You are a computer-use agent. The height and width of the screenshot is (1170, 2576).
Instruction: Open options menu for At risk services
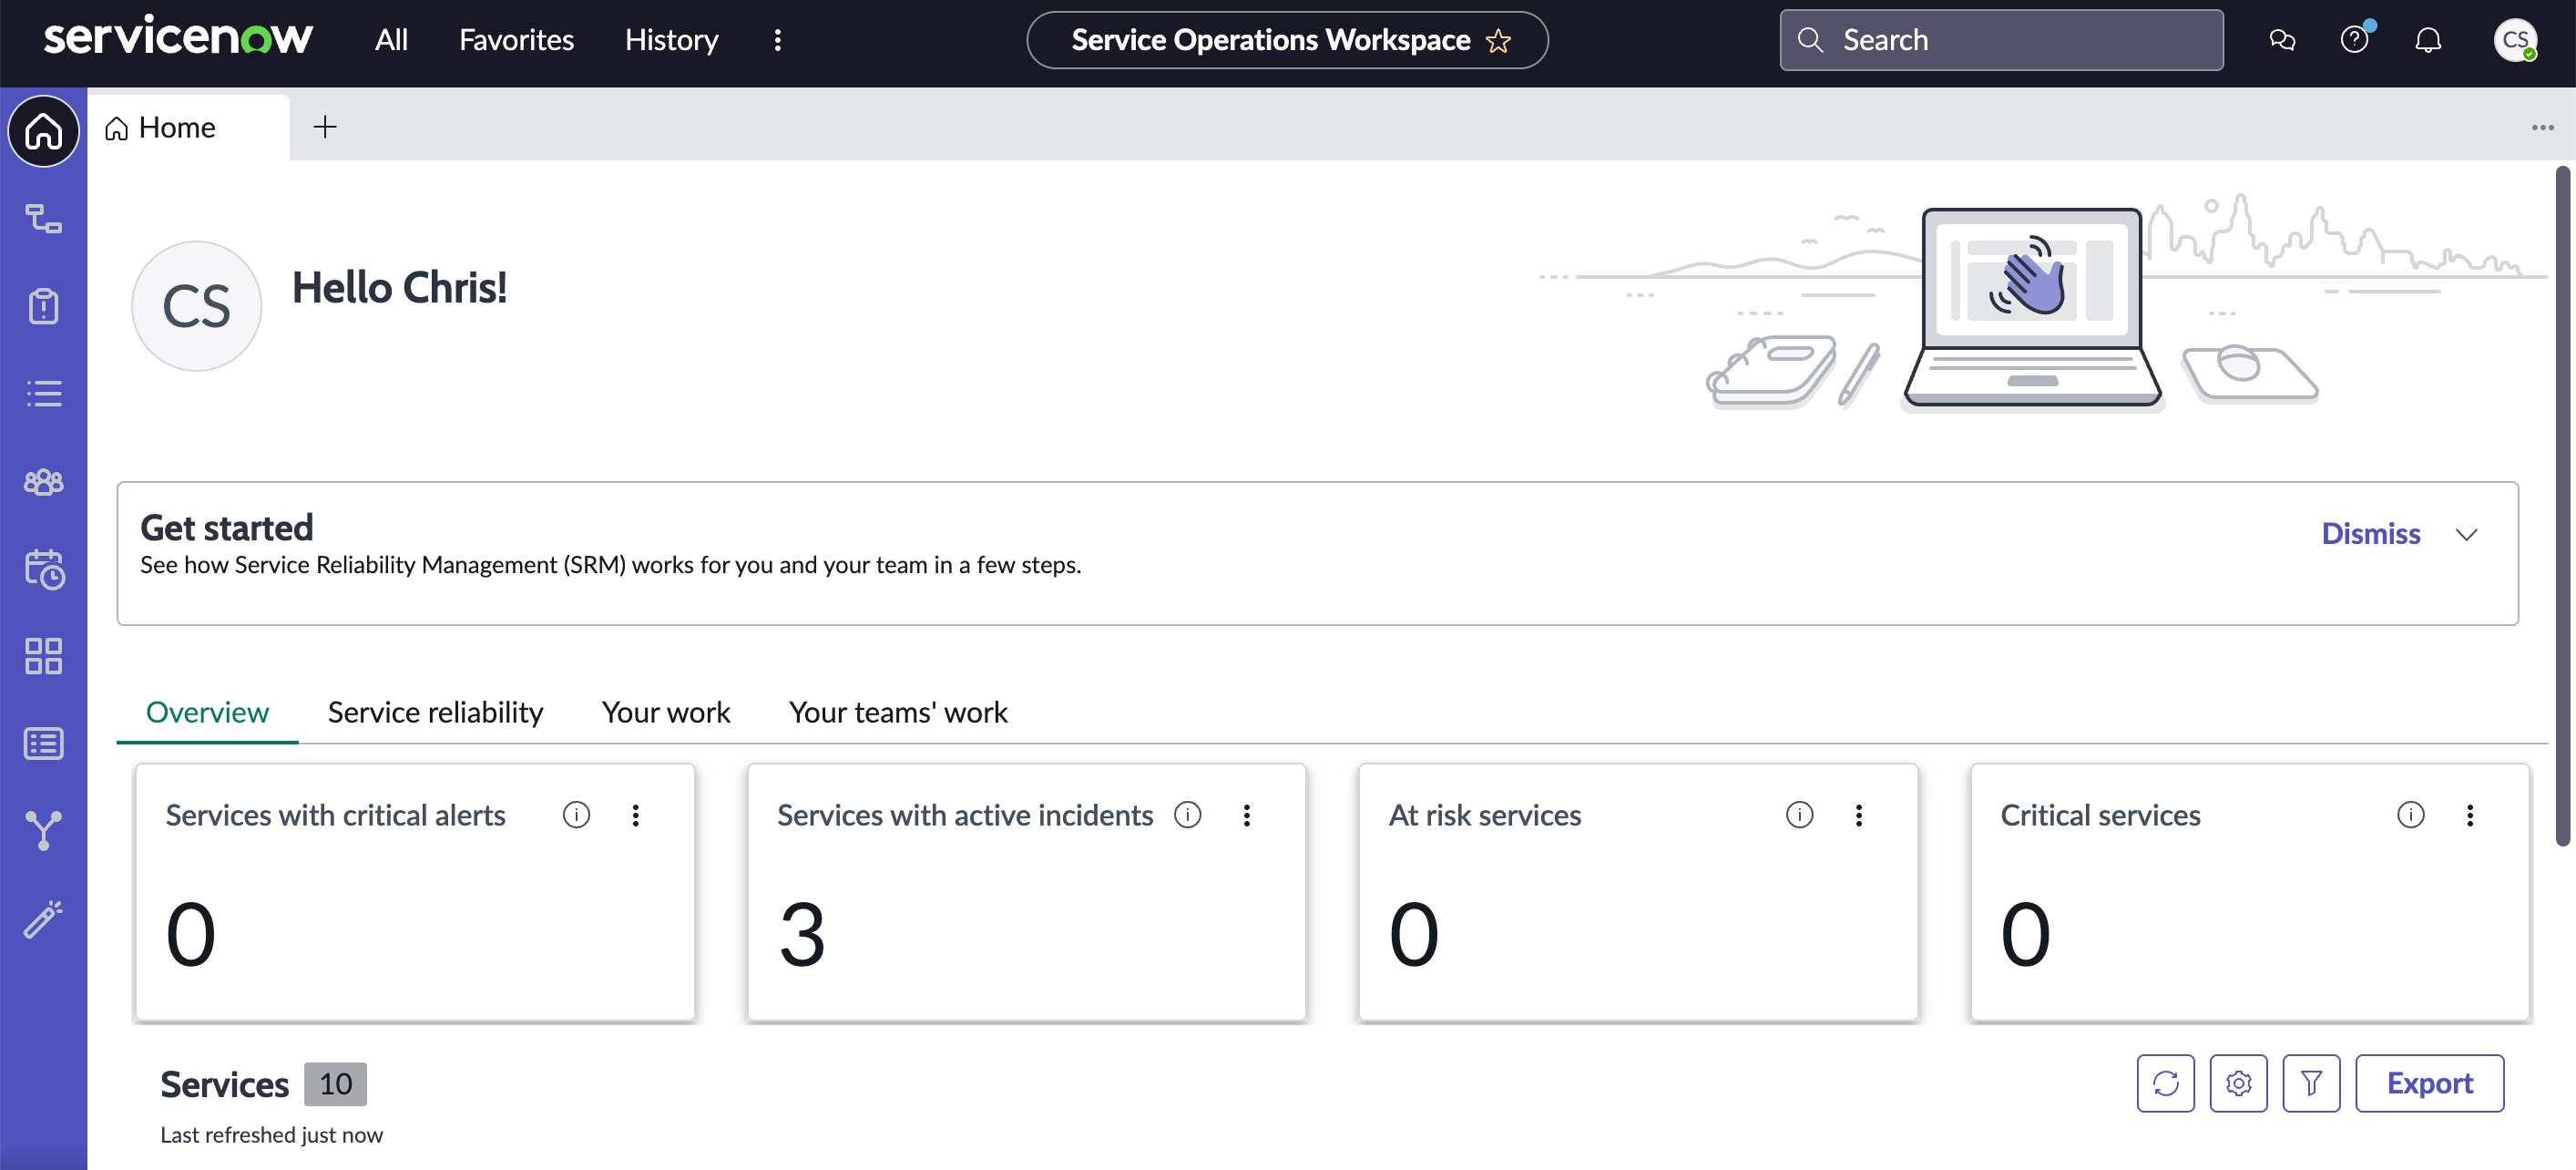(x=1858, y=815)
